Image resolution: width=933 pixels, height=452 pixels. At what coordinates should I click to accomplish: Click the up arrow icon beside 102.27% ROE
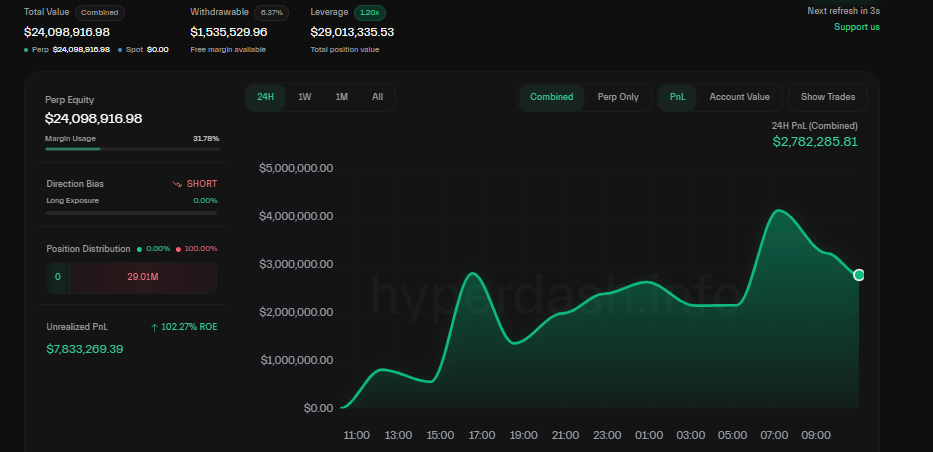pos(154,327)
